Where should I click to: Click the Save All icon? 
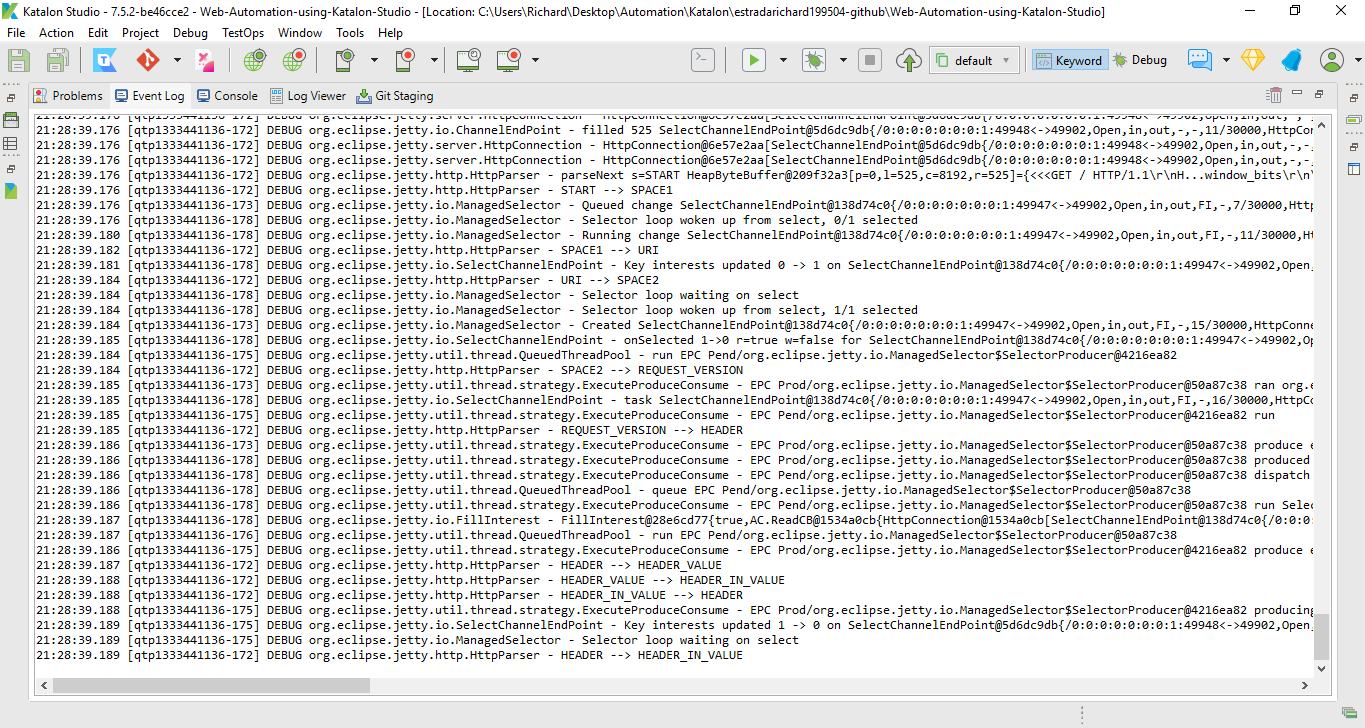point(56,60)
